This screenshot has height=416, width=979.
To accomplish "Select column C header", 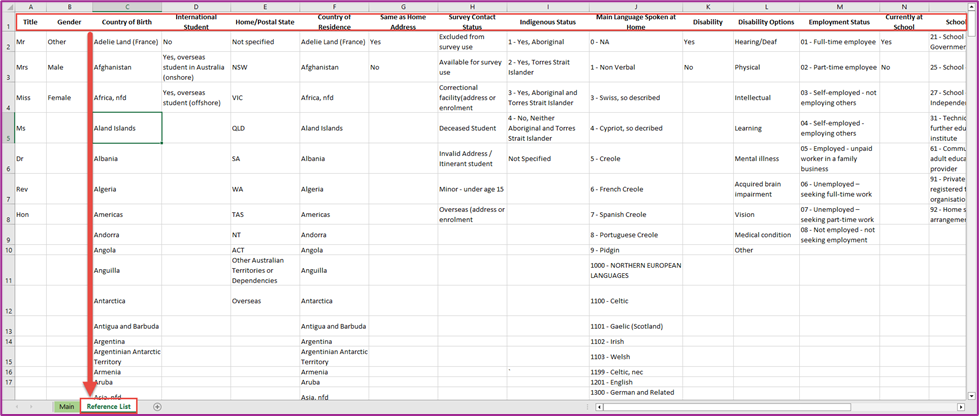I will point(127,6).
